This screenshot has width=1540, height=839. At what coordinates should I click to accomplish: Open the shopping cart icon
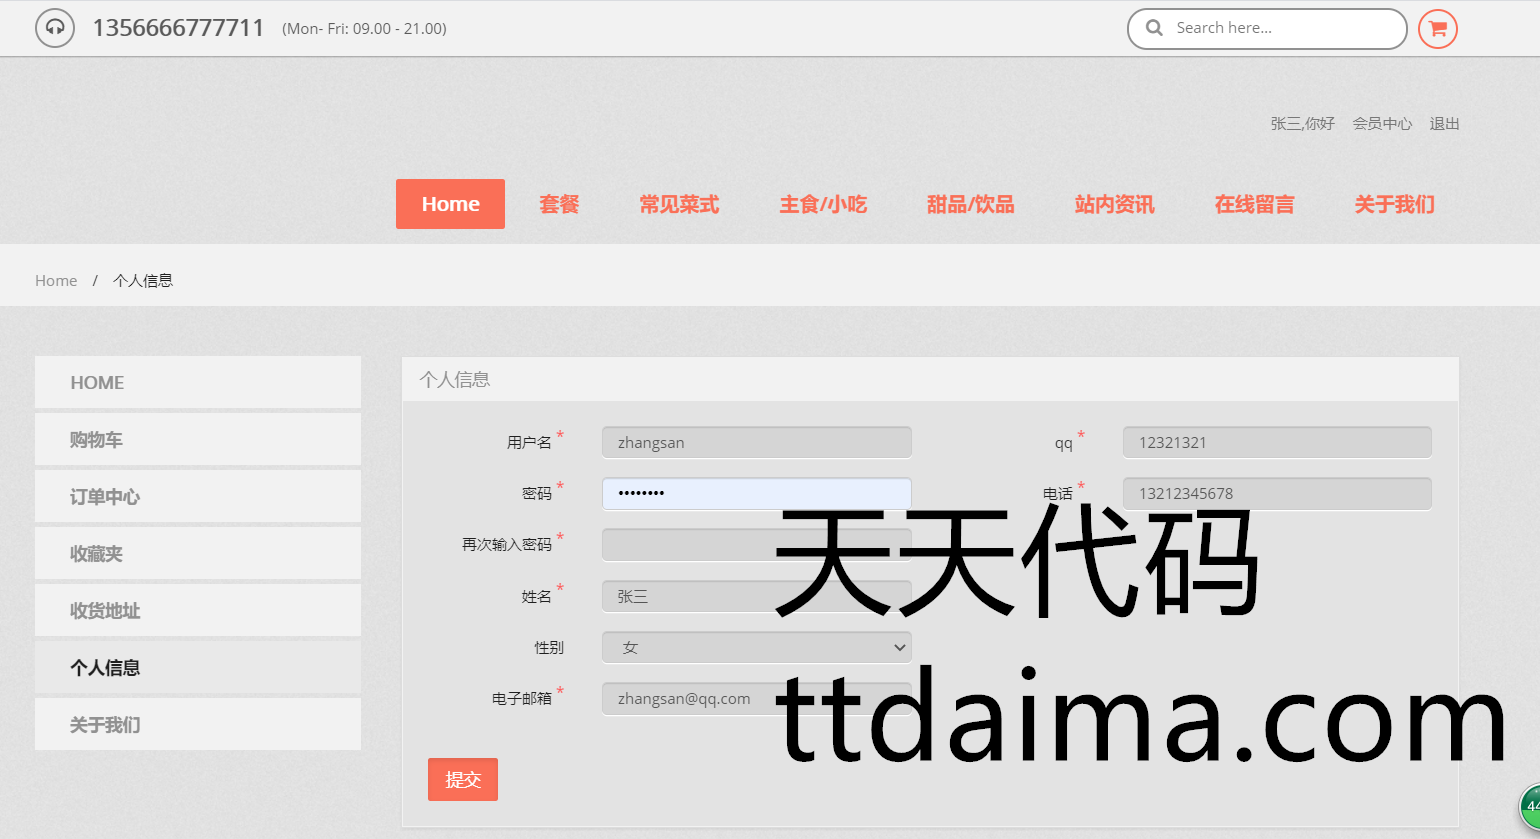pyautogui.click(x=1437, y=28)
